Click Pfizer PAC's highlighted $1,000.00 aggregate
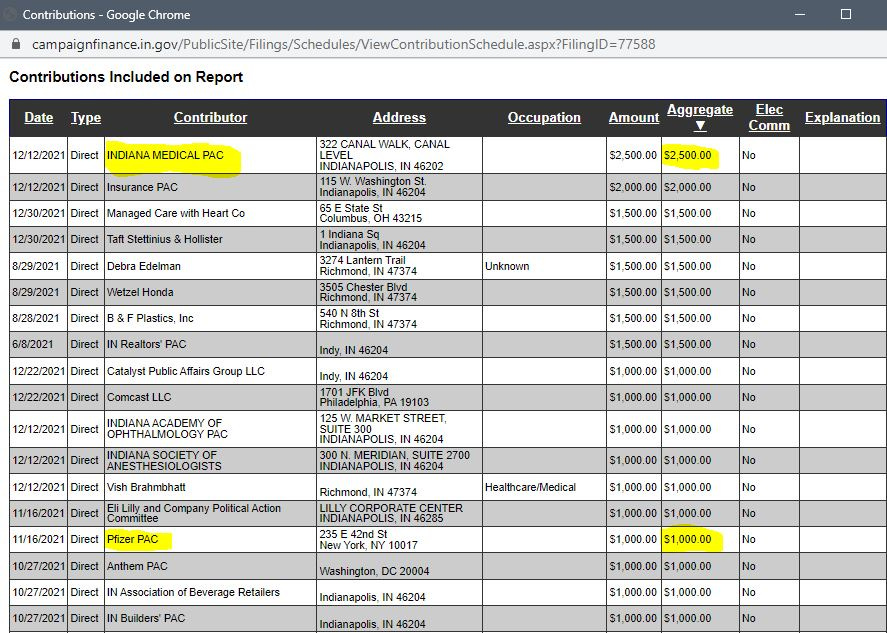 tap(687, 539)
